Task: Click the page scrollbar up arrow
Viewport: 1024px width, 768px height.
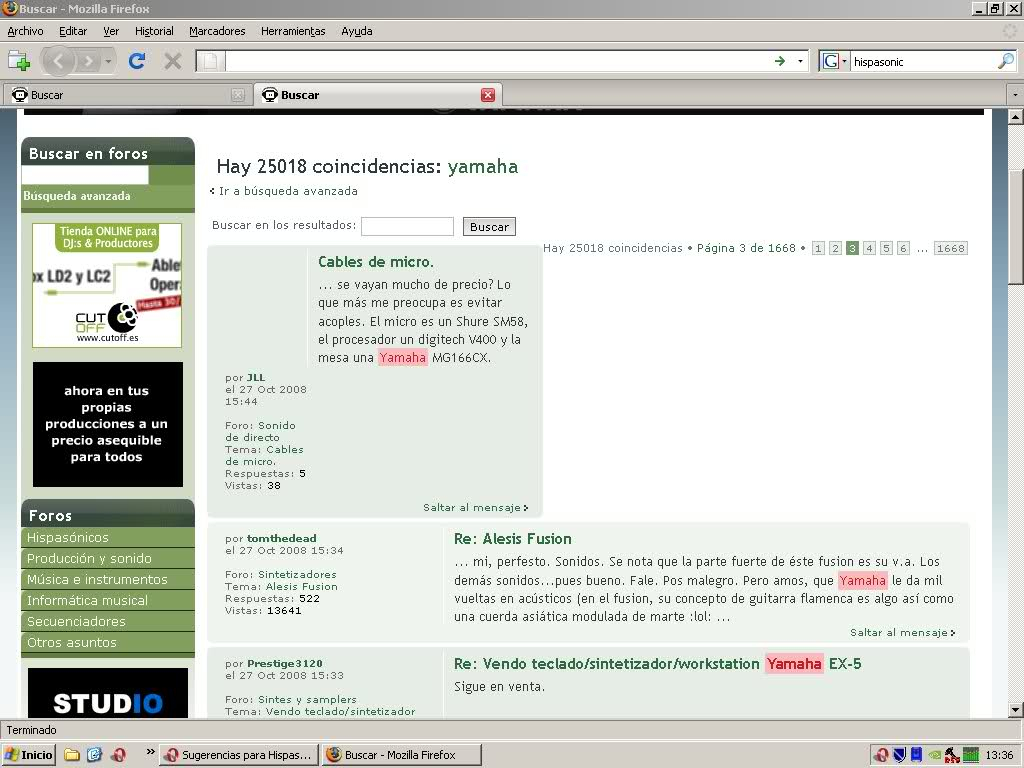Action: click(1015, 118)
